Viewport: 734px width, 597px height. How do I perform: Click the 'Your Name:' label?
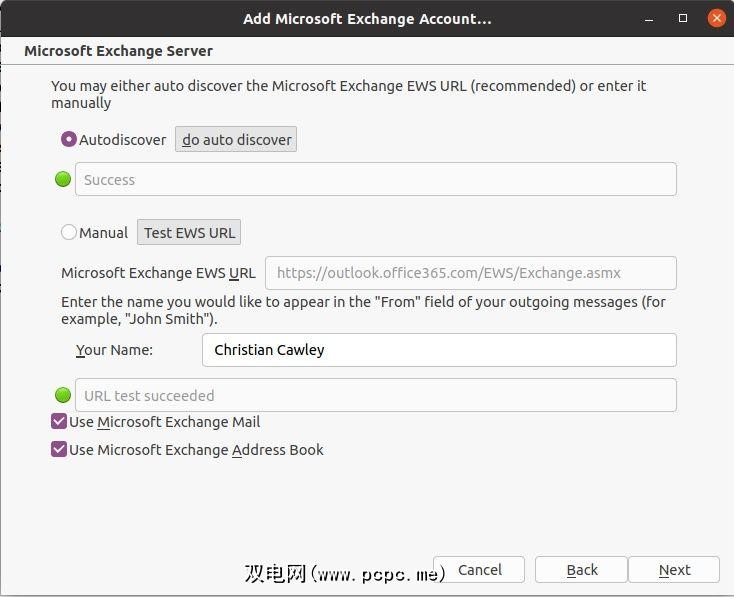pyautogui.click(x=114, y=350)
